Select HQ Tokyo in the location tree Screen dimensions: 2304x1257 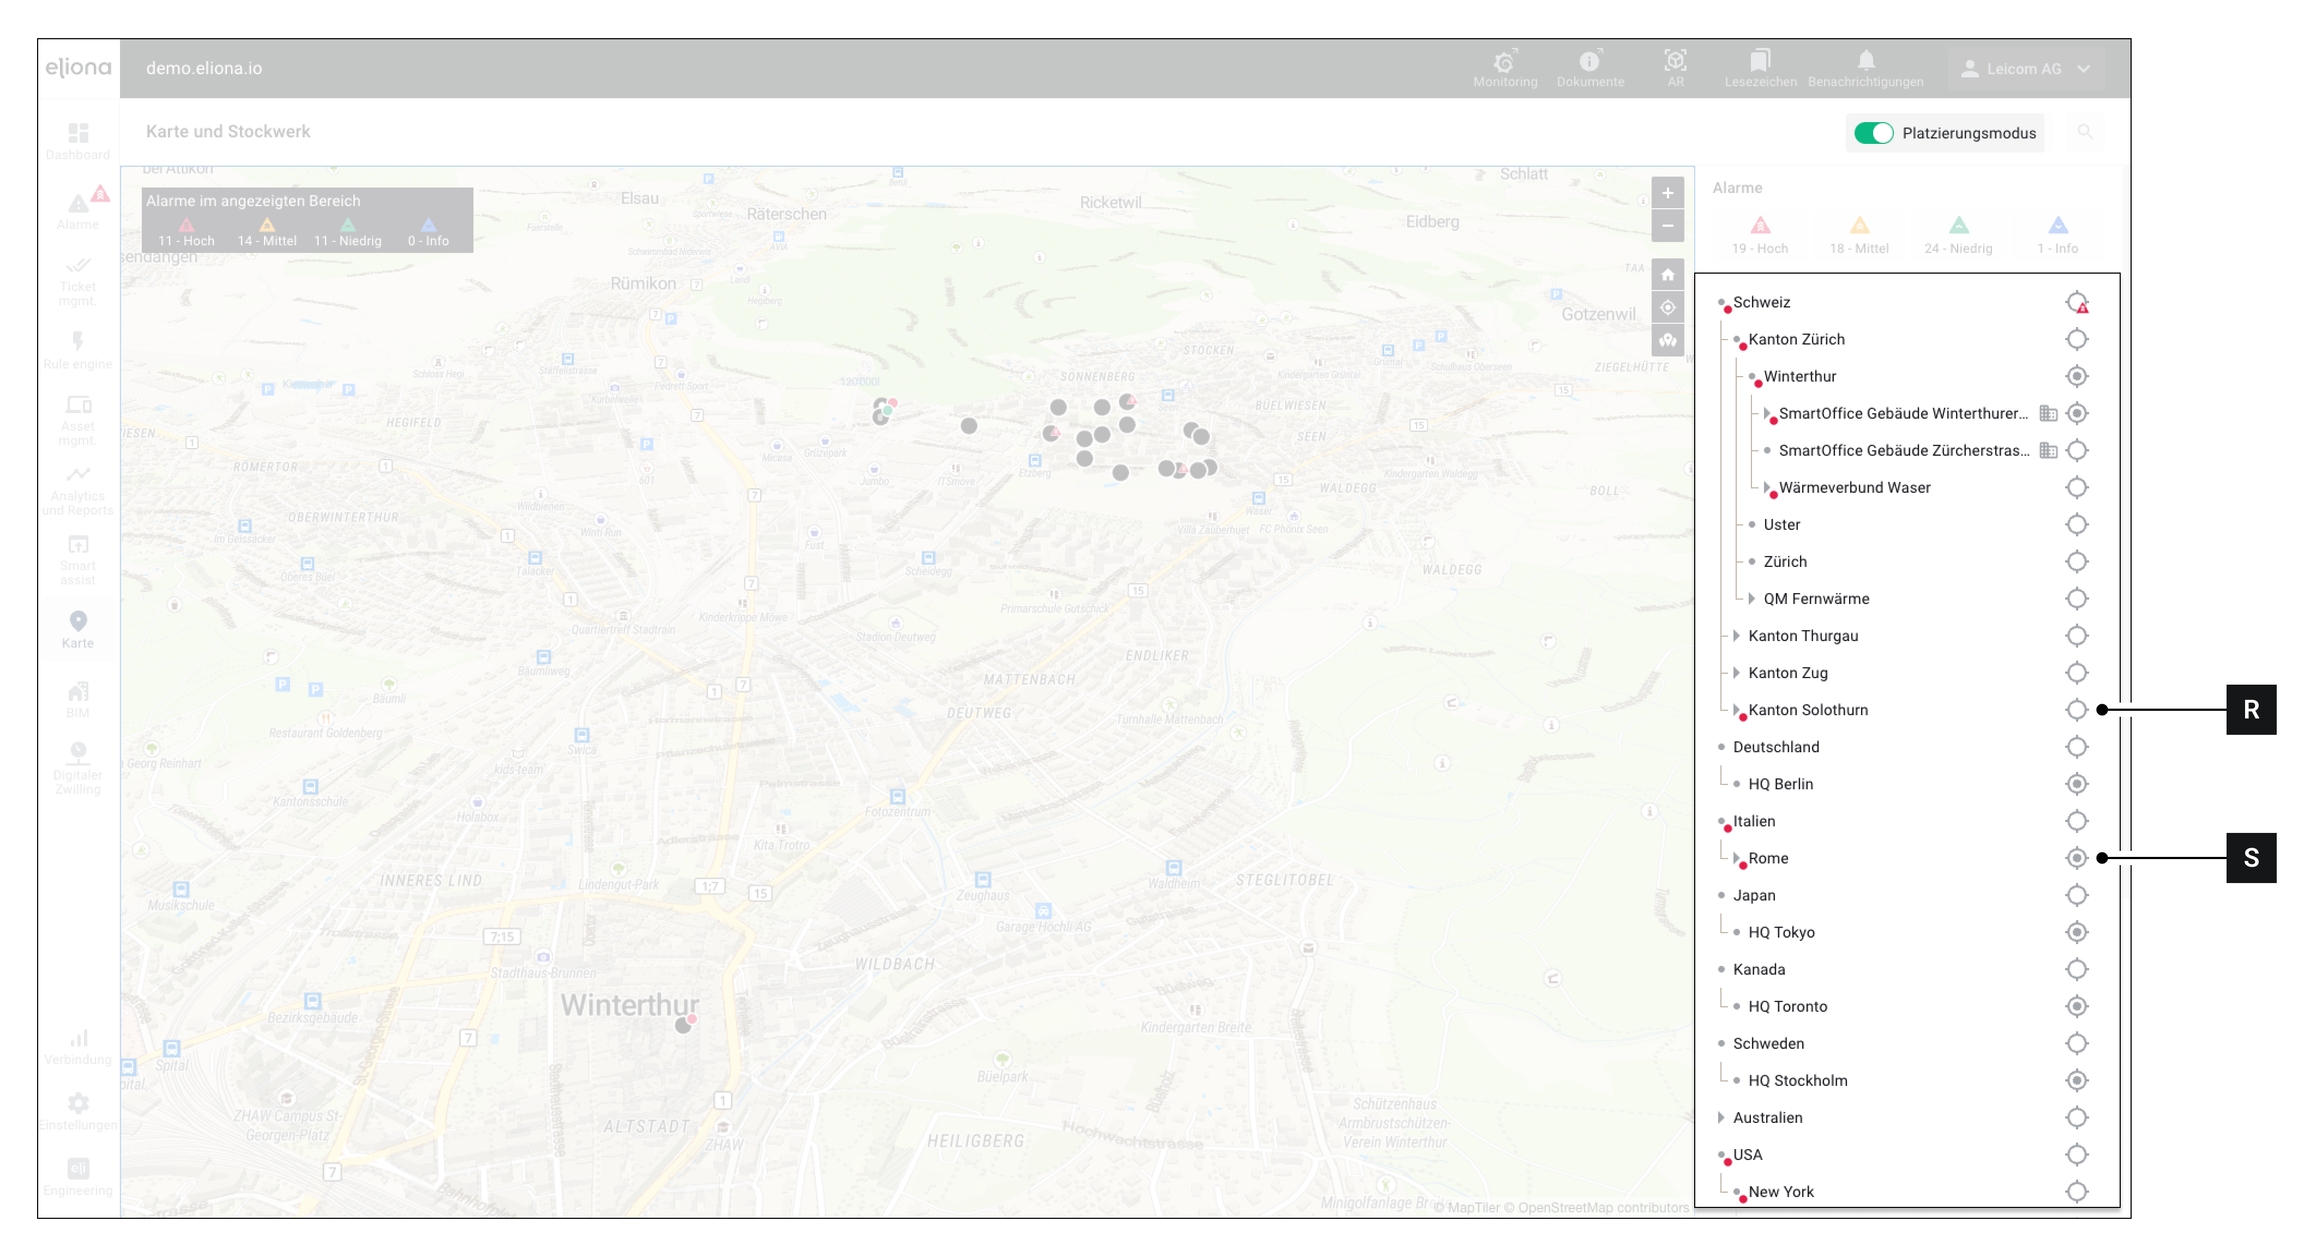point(1781,932)
